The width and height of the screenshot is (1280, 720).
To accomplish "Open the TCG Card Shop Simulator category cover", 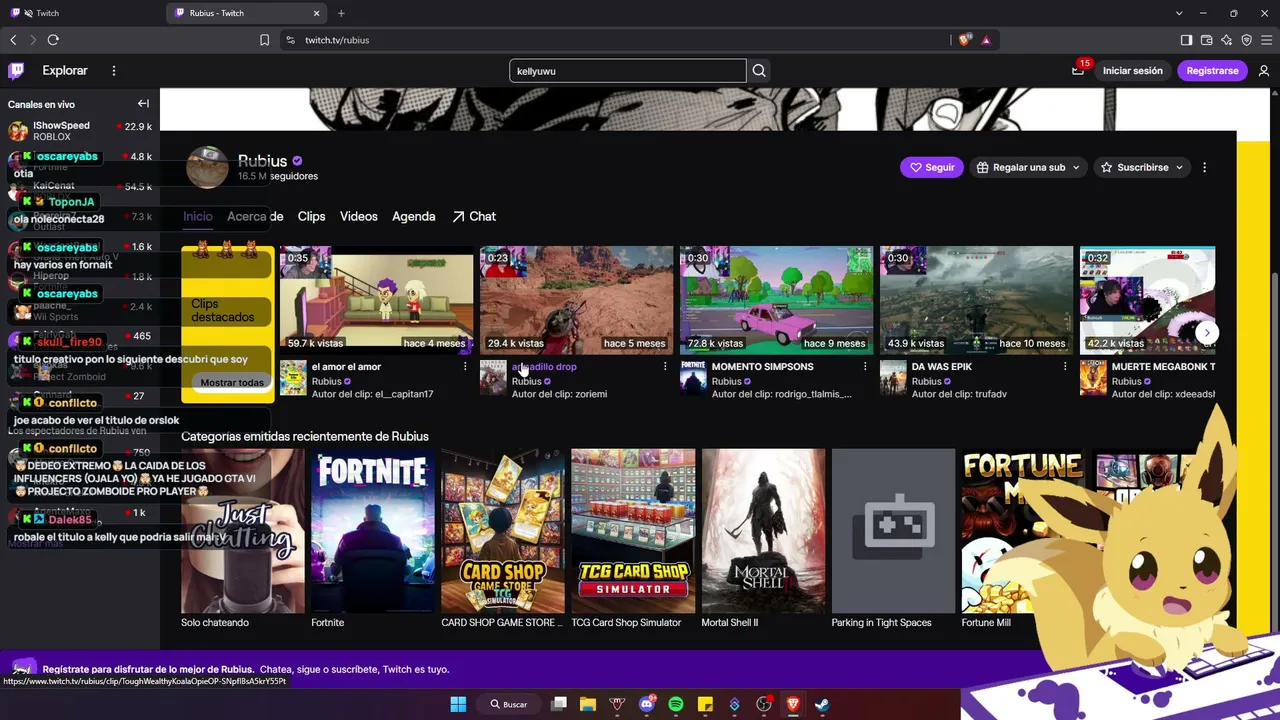I will tap(633, 531).
